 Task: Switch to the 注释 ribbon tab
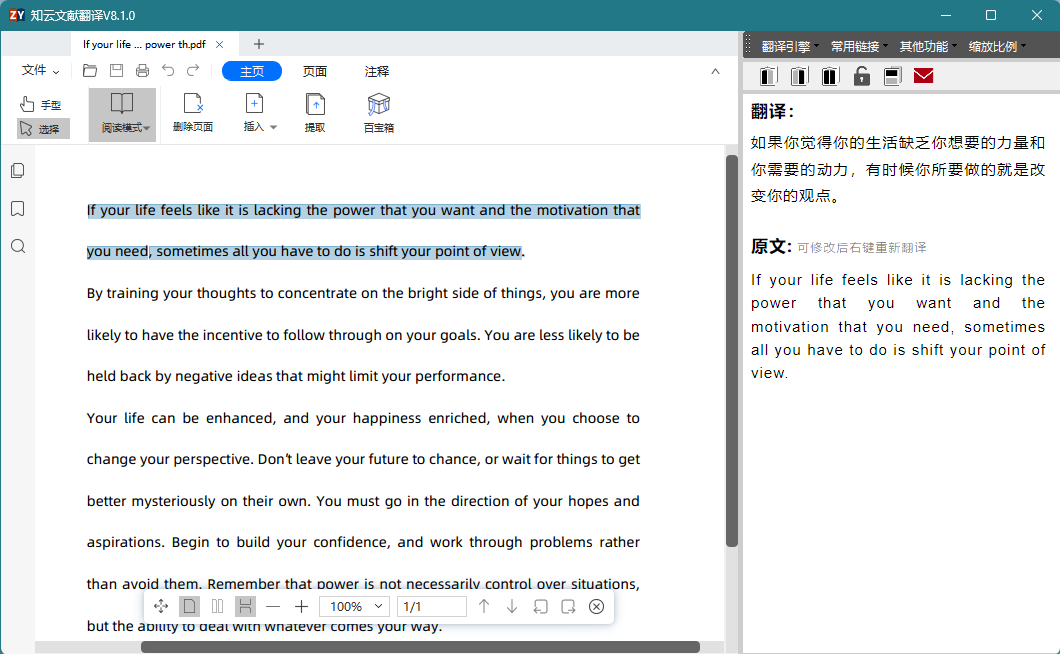coord(377,71)
